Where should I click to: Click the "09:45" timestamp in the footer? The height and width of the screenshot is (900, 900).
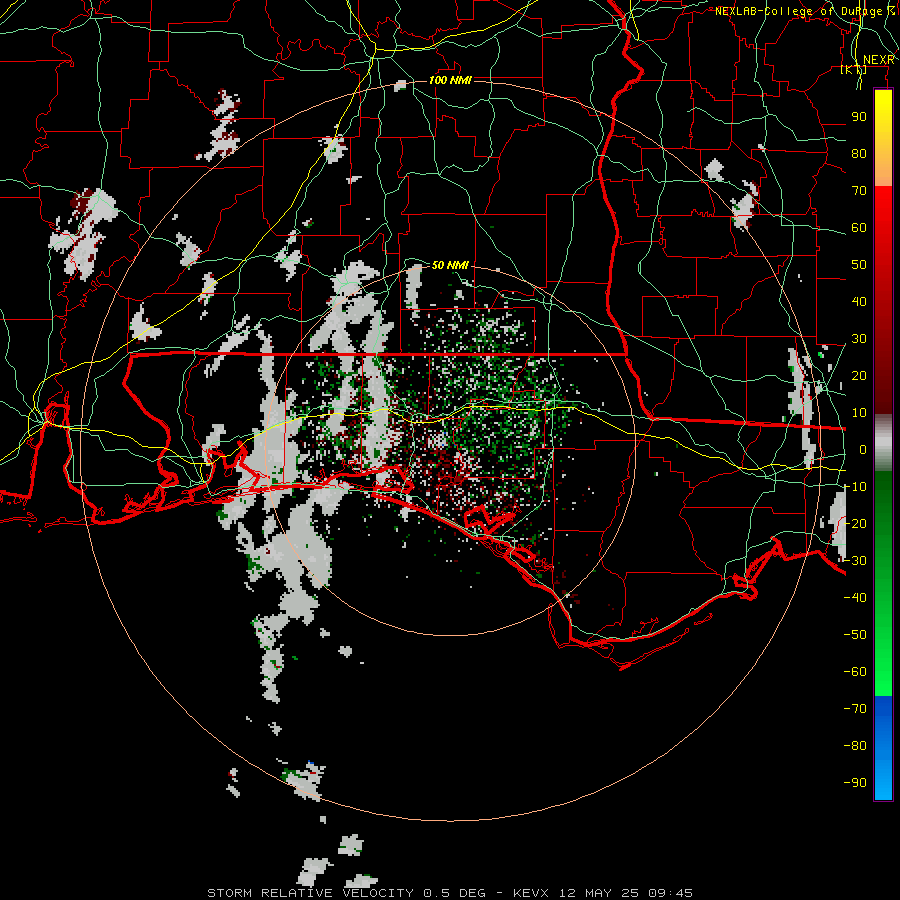coord(670,893)
